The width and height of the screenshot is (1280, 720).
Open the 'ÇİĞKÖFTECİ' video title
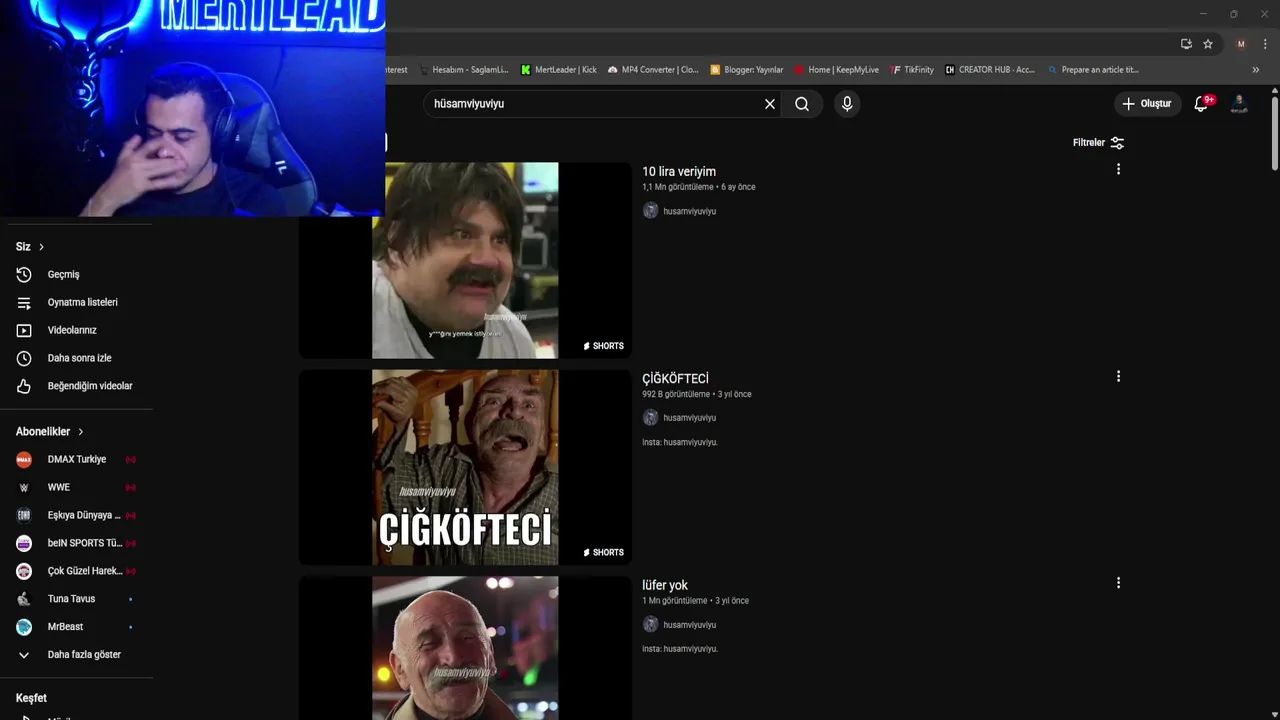675,379
